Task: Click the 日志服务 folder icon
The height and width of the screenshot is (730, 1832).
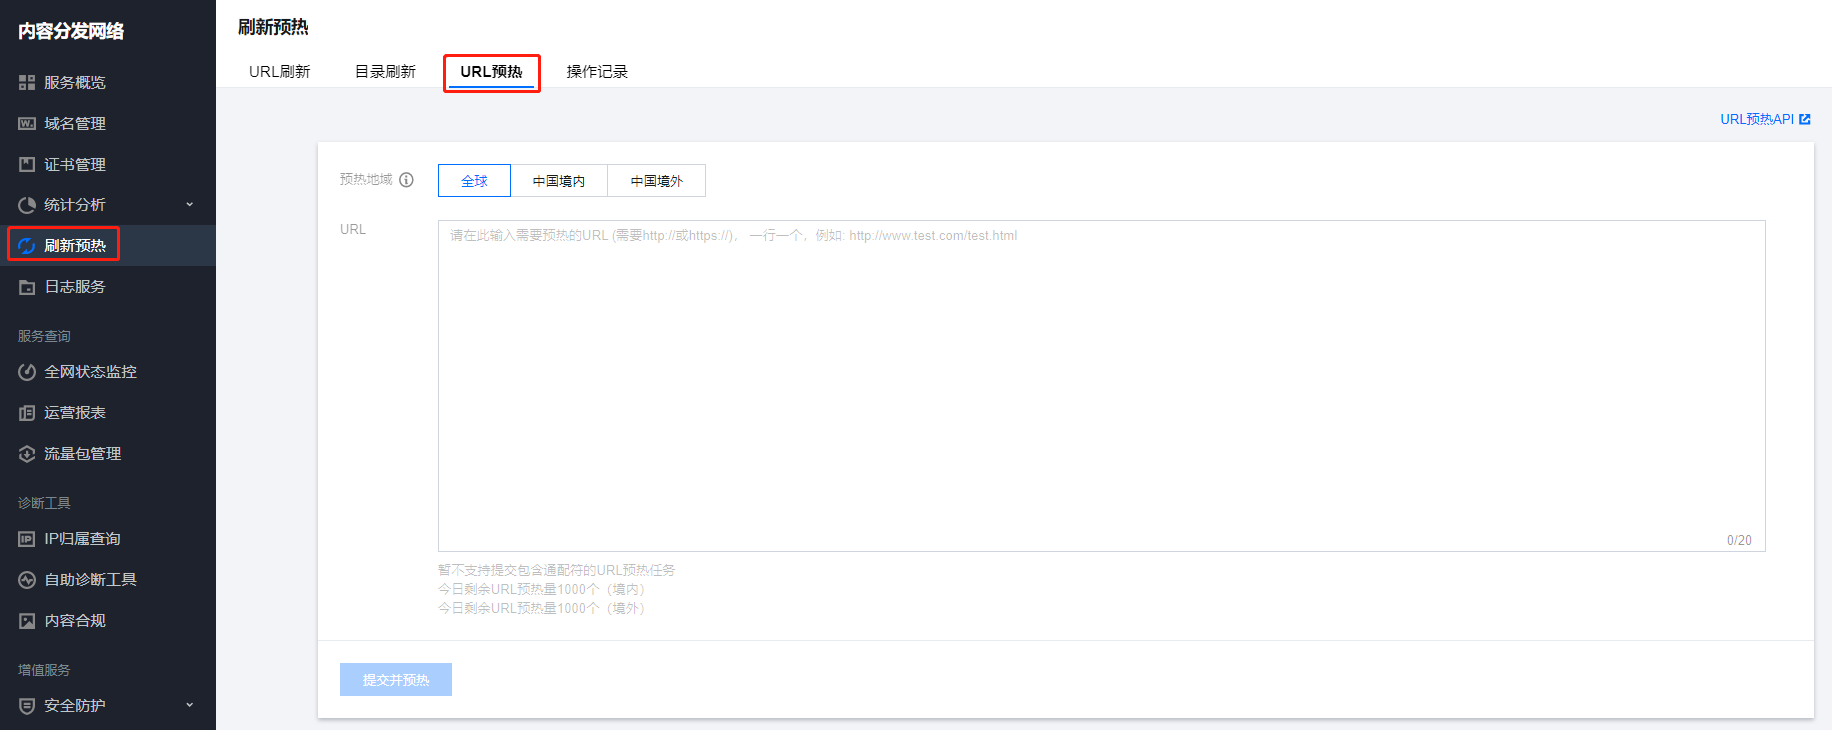Action: click(27, 287)
